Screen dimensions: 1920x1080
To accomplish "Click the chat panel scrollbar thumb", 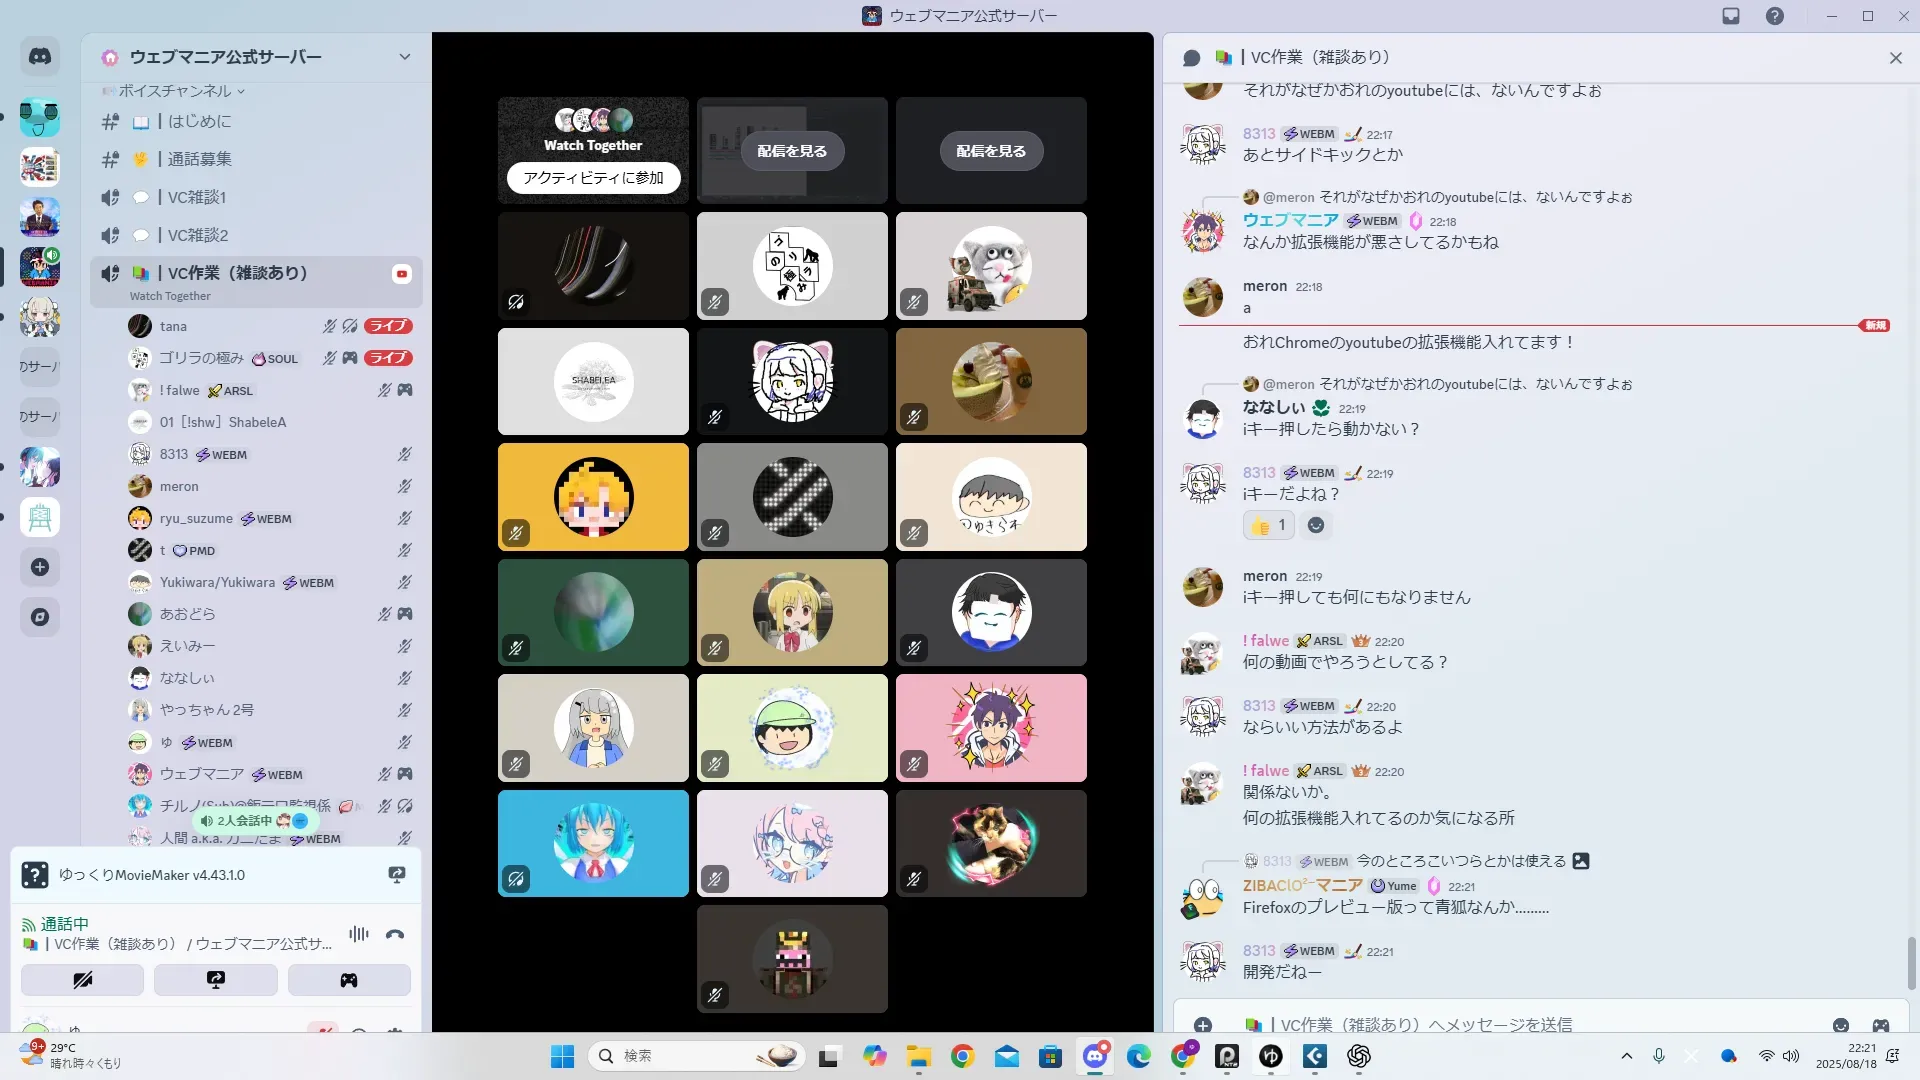I will [1911, 963].
